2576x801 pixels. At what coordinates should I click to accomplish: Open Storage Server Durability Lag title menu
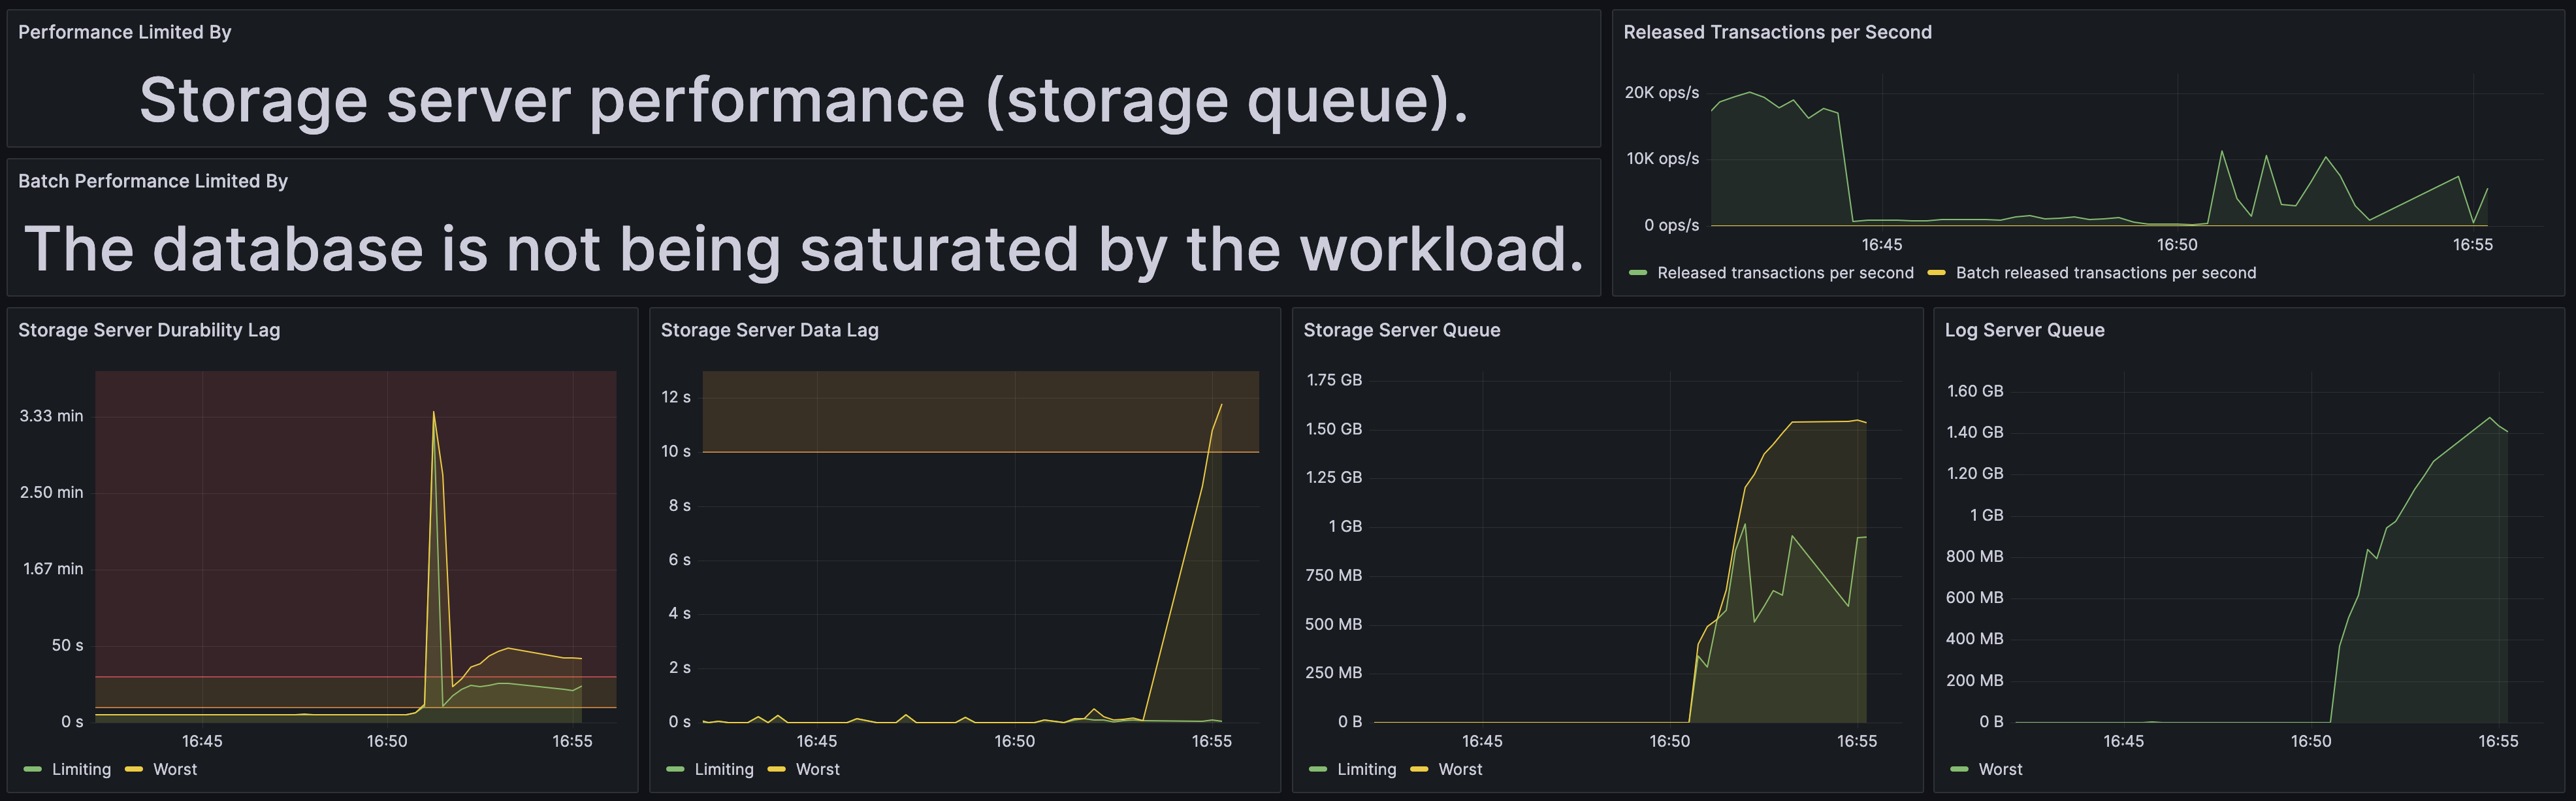coord(149,330)
